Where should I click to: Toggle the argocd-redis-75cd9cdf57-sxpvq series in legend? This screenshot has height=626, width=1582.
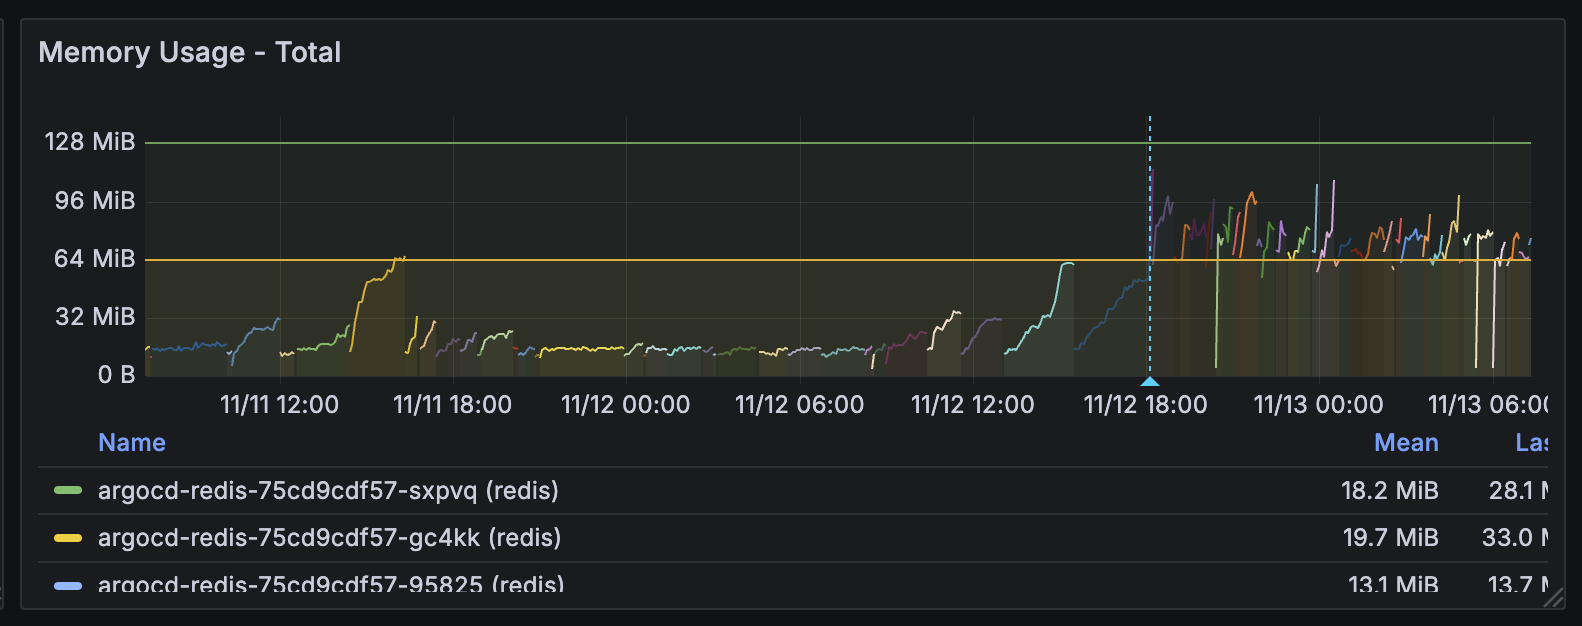click(x=328, y=490)
